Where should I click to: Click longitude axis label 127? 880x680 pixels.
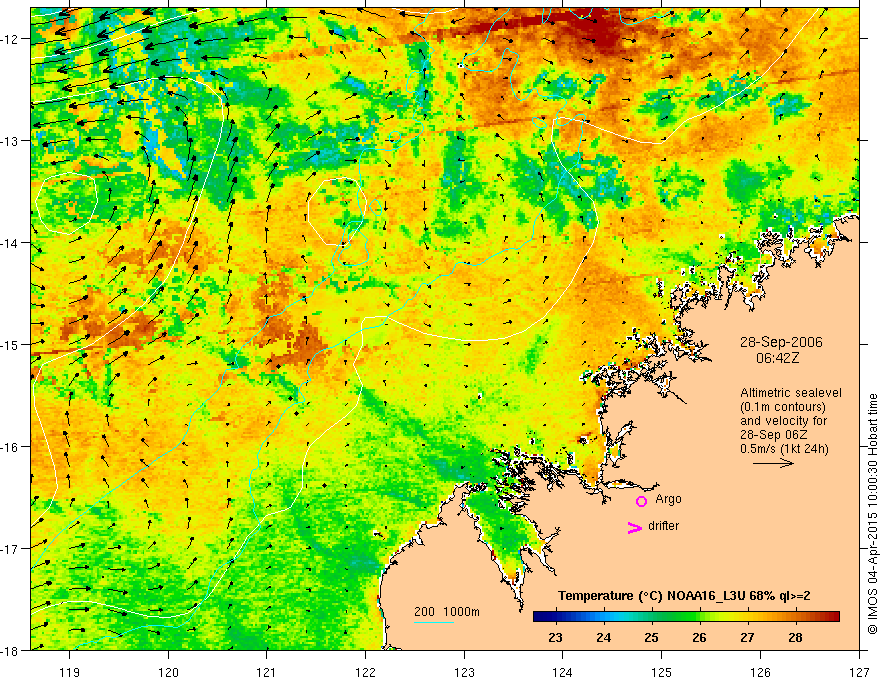tap(859, 672)
